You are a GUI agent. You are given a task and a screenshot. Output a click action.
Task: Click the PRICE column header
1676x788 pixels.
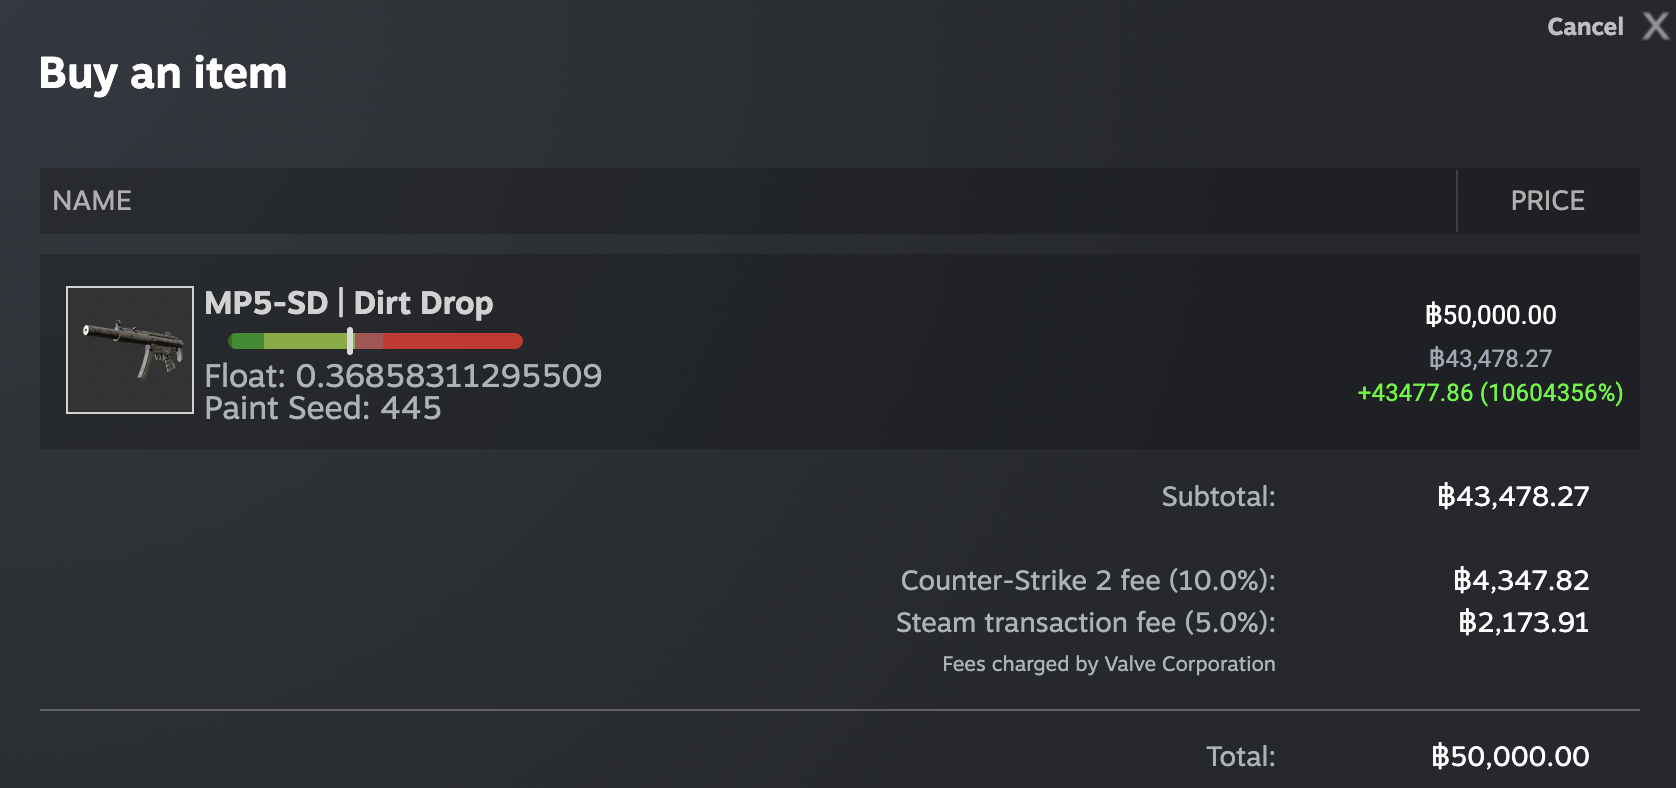(1547, 201)
